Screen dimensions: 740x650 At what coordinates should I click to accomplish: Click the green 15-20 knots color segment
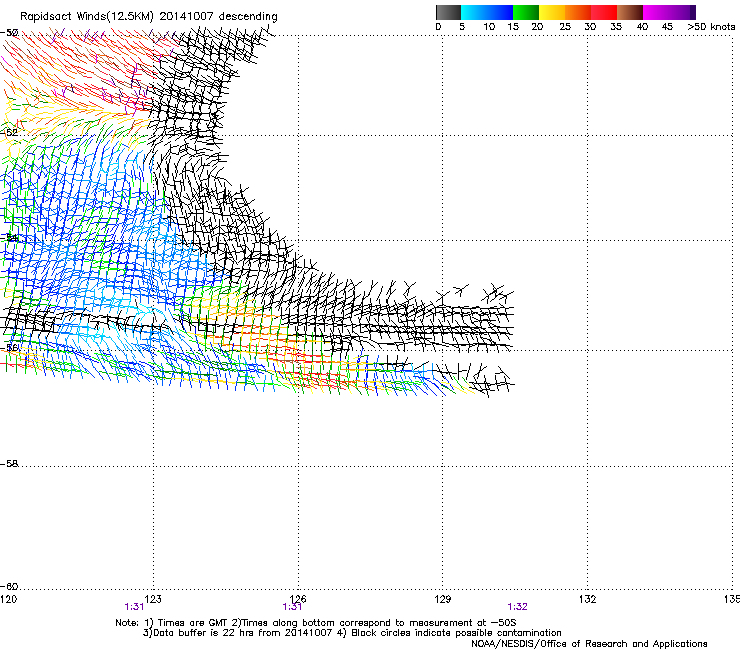(526, 12)
